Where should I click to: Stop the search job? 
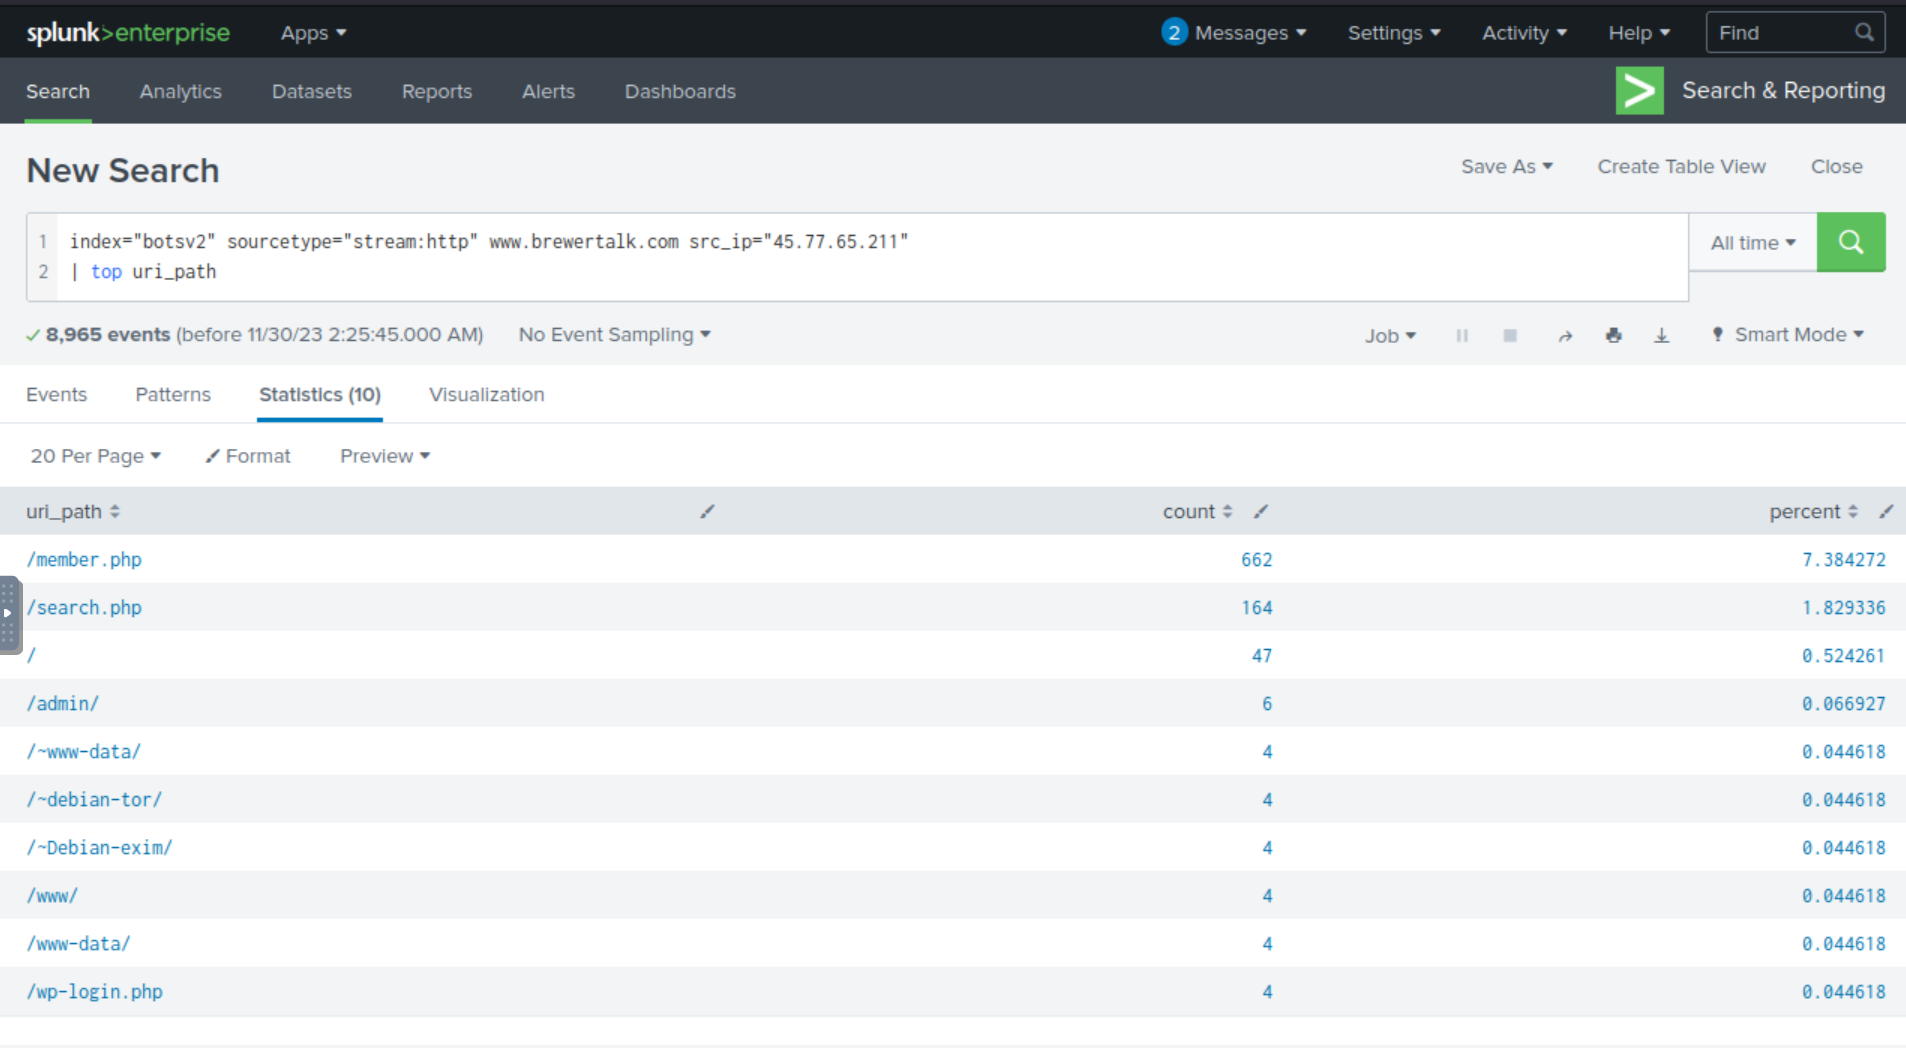click(x=1510, y=336)
